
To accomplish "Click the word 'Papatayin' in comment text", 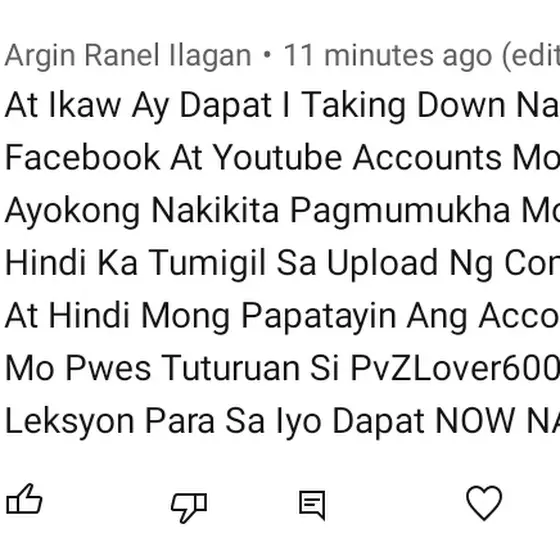I will click(319, 318).
